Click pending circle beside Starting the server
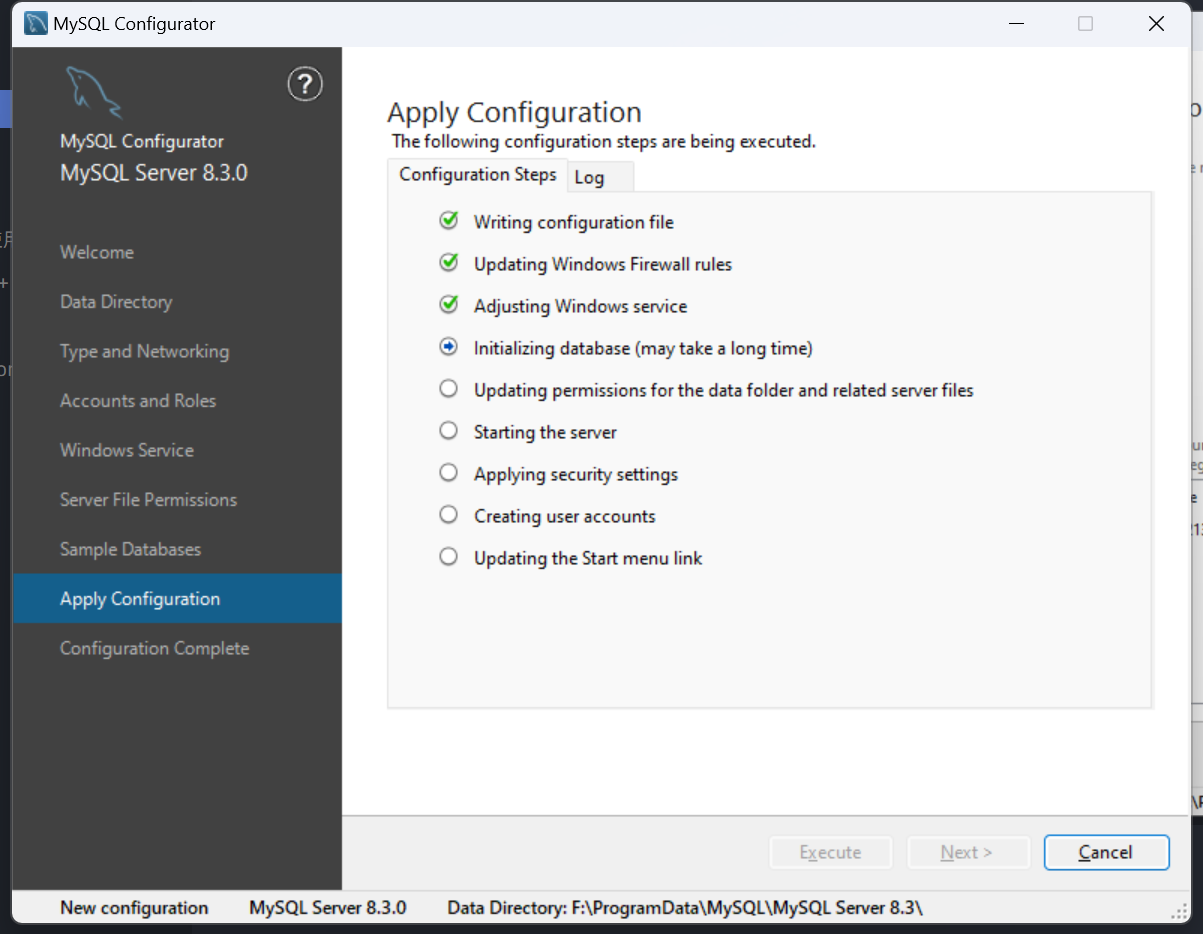The width and height of the screenshot is (1203, 934). 449,430
